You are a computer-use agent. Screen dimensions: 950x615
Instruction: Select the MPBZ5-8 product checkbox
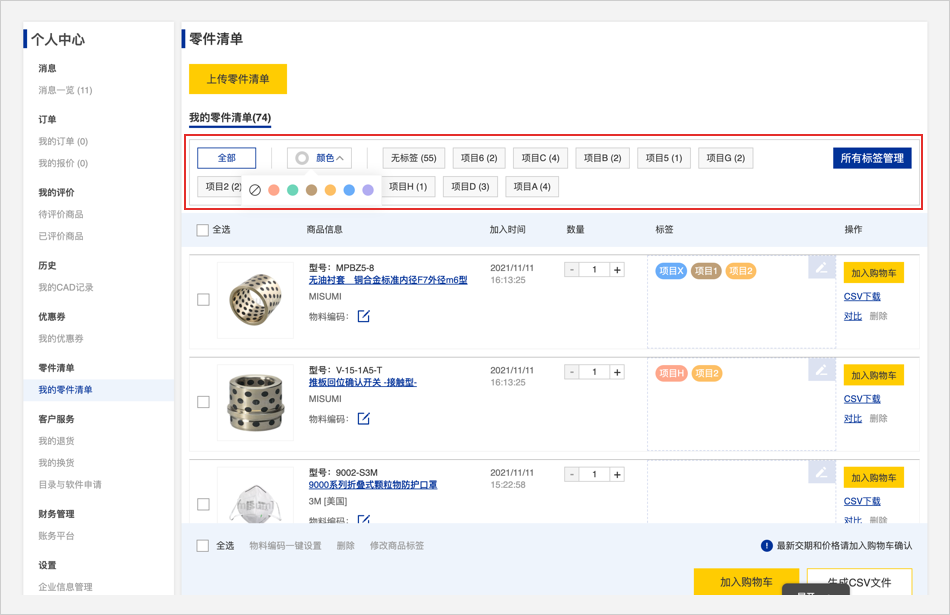click(x=203, y=299)
